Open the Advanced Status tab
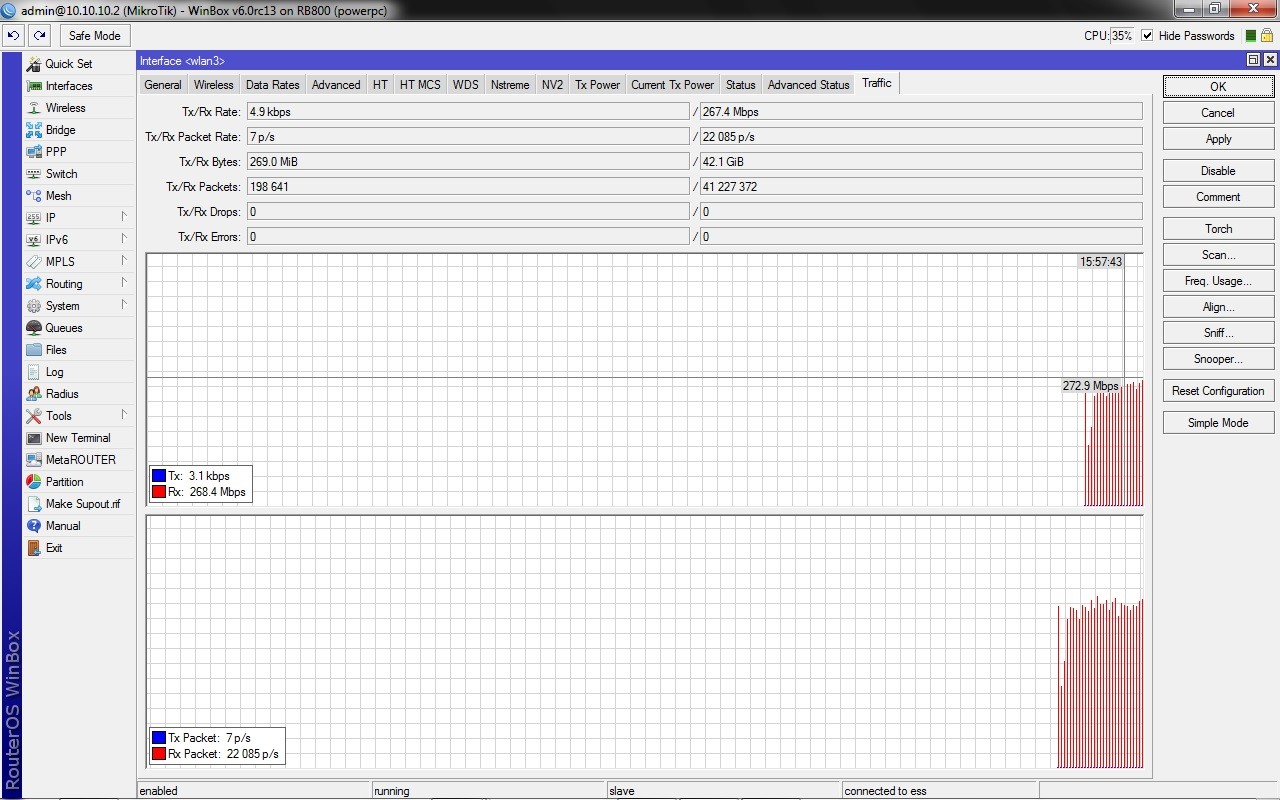The height and width of the screenshot is (800, 1280). pos(808,85)
